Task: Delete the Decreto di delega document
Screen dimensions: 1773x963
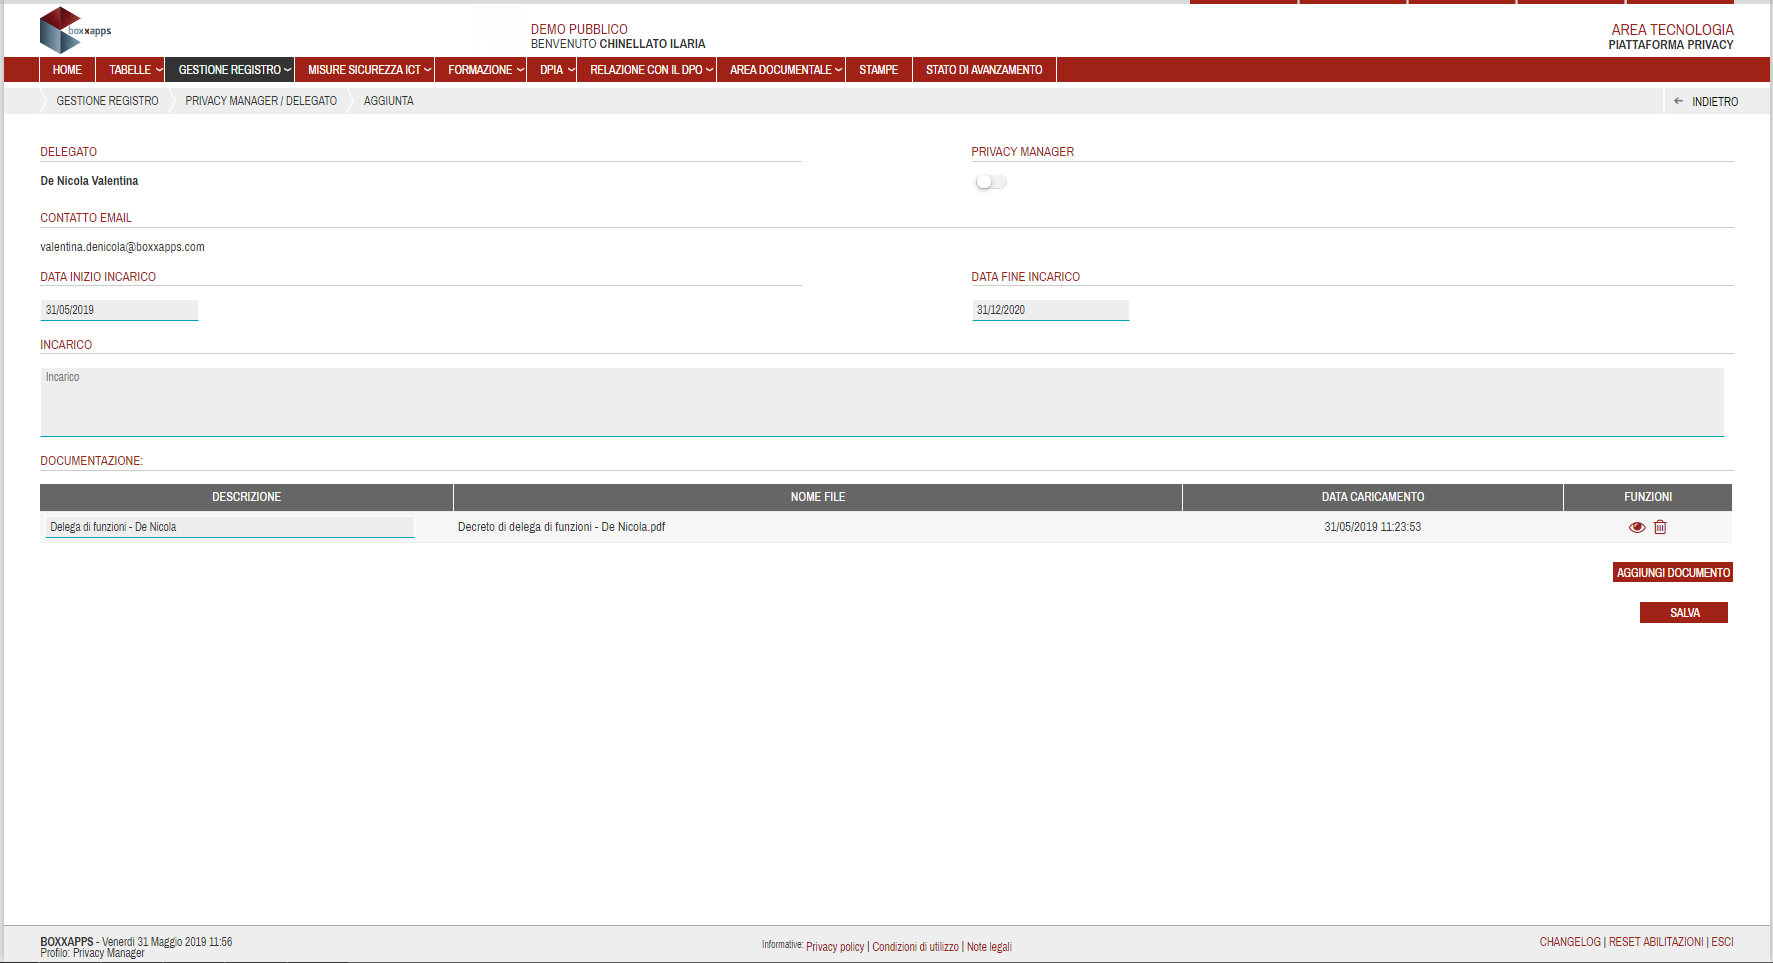Action: [x=1660, y=527]
